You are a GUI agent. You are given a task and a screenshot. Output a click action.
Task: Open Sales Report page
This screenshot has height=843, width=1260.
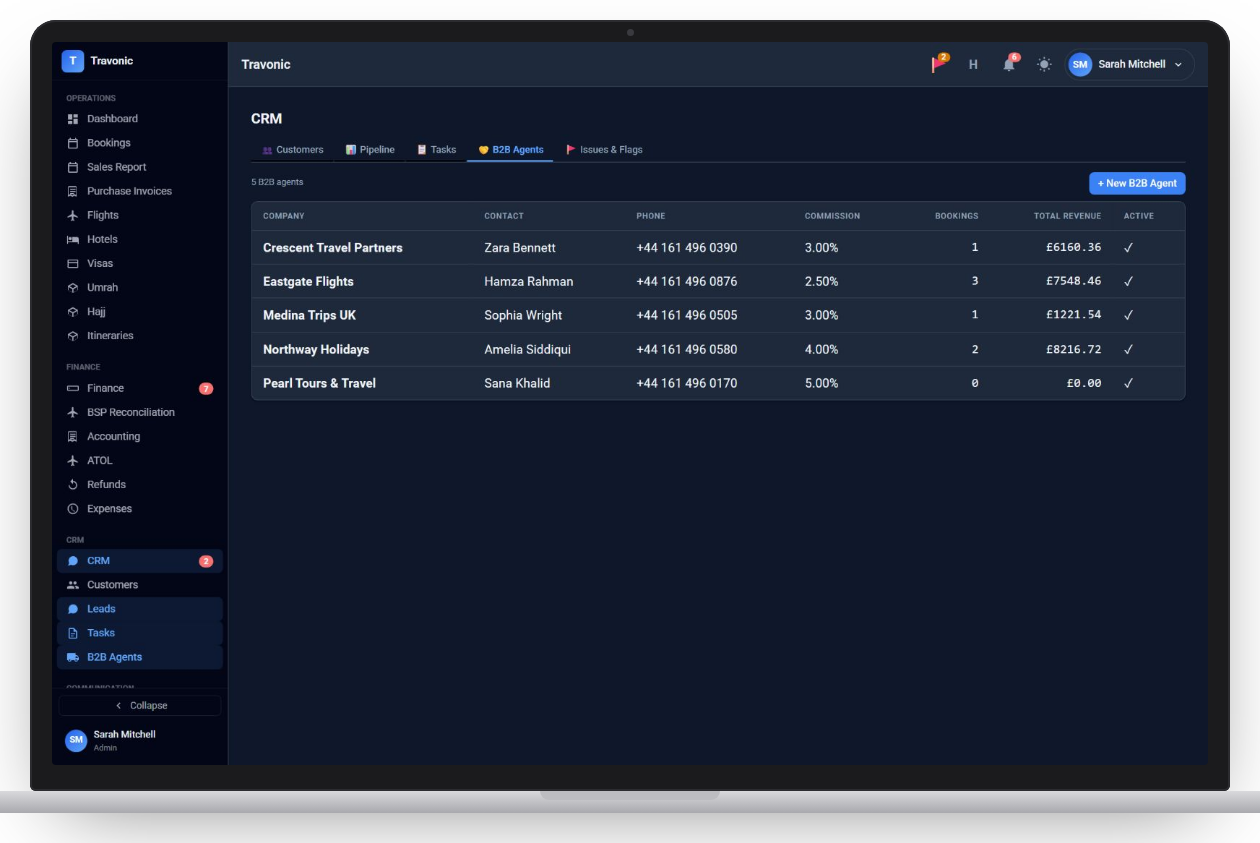140,167
